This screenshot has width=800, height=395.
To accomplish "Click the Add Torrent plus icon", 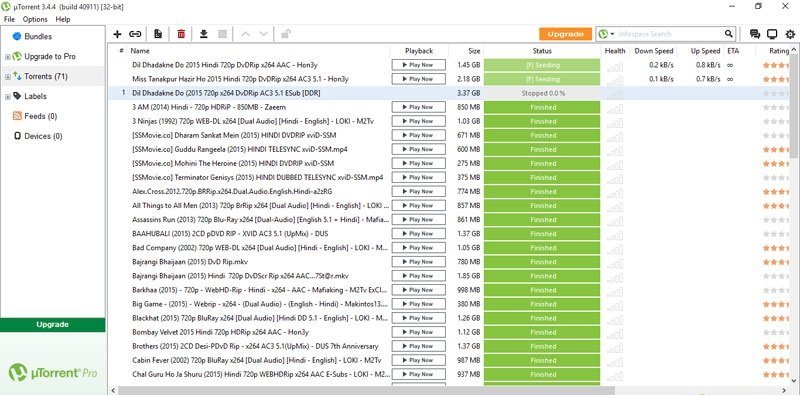I will click(117, 34).
